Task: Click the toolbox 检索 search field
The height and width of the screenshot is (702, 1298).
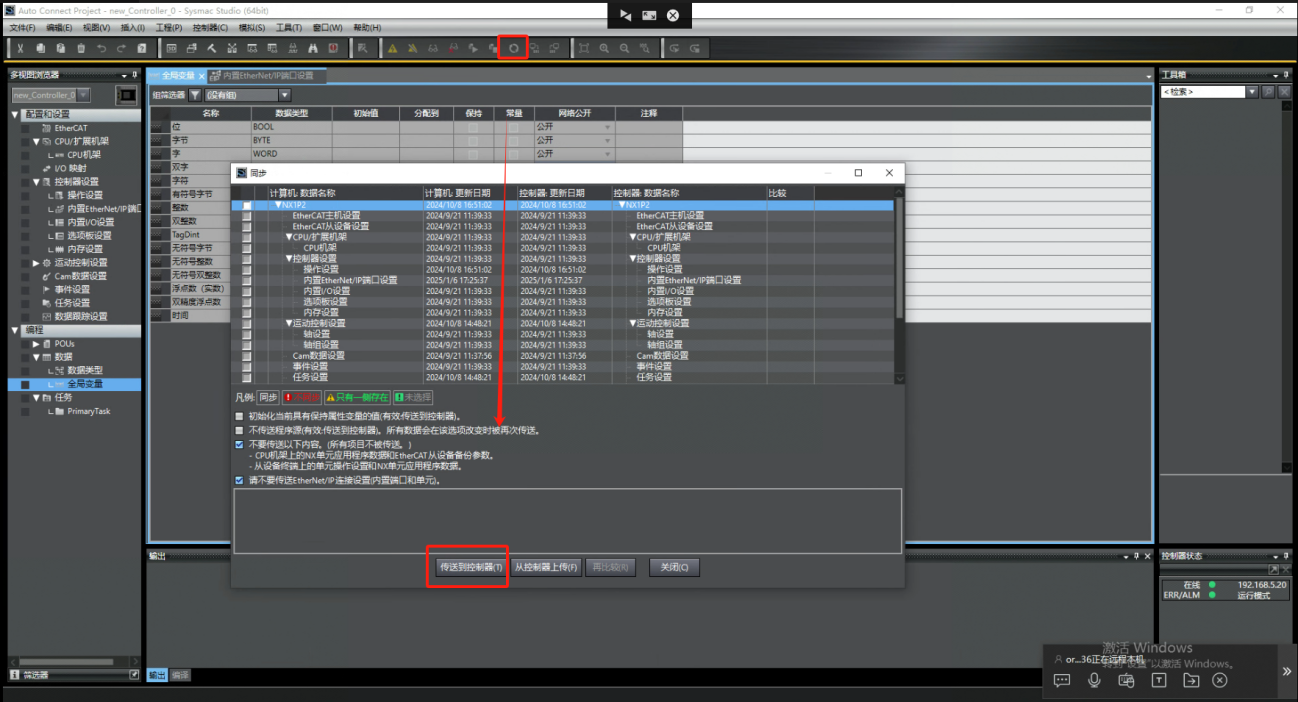Action: point(1202,92)
